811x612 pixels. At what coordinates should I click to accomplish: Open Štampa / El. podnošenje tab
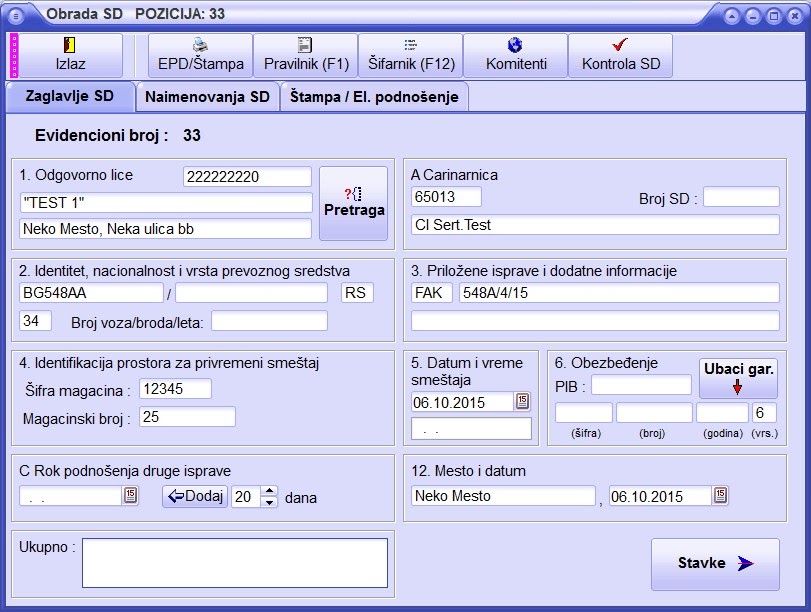point(374,97)
